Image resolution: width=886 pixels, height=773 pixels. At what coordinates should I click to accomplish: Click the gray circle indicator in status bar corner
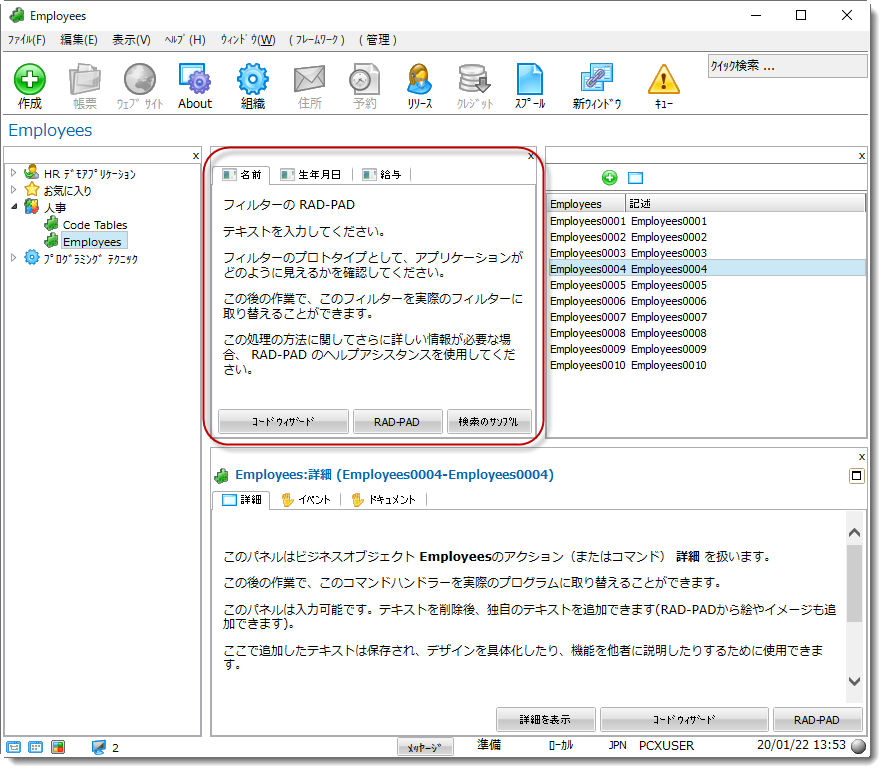pyautogui.click(x=858, y=746)
